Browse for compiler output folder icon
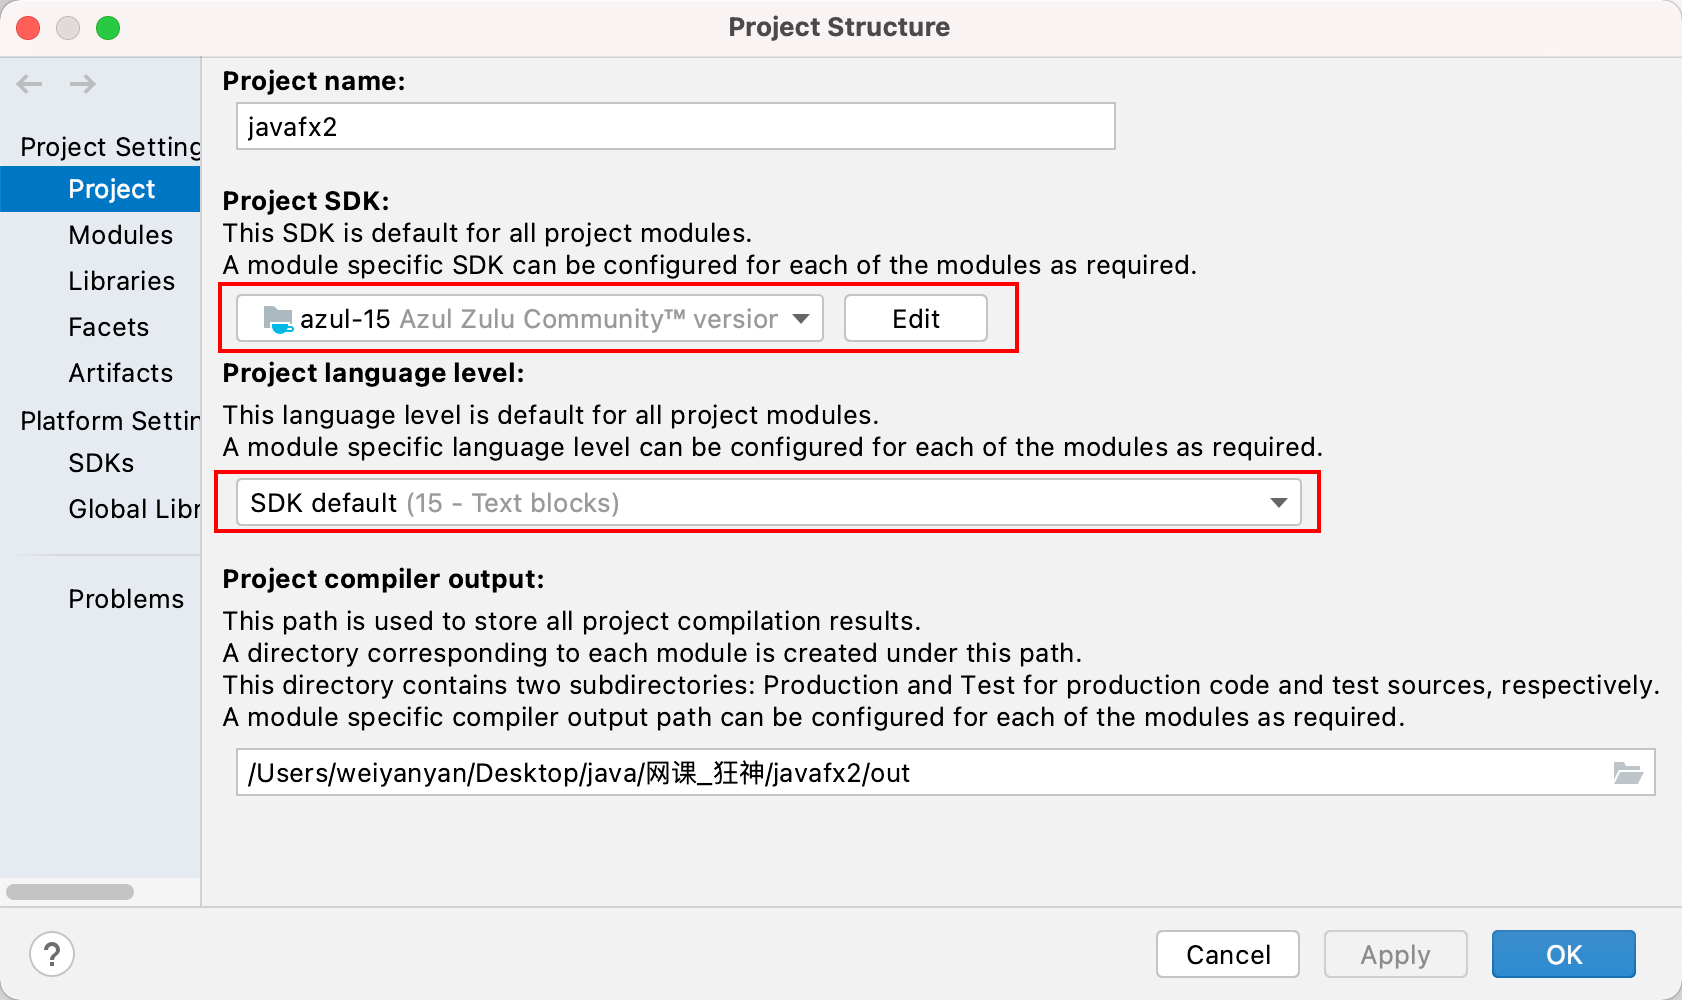 coord(1627,773)
